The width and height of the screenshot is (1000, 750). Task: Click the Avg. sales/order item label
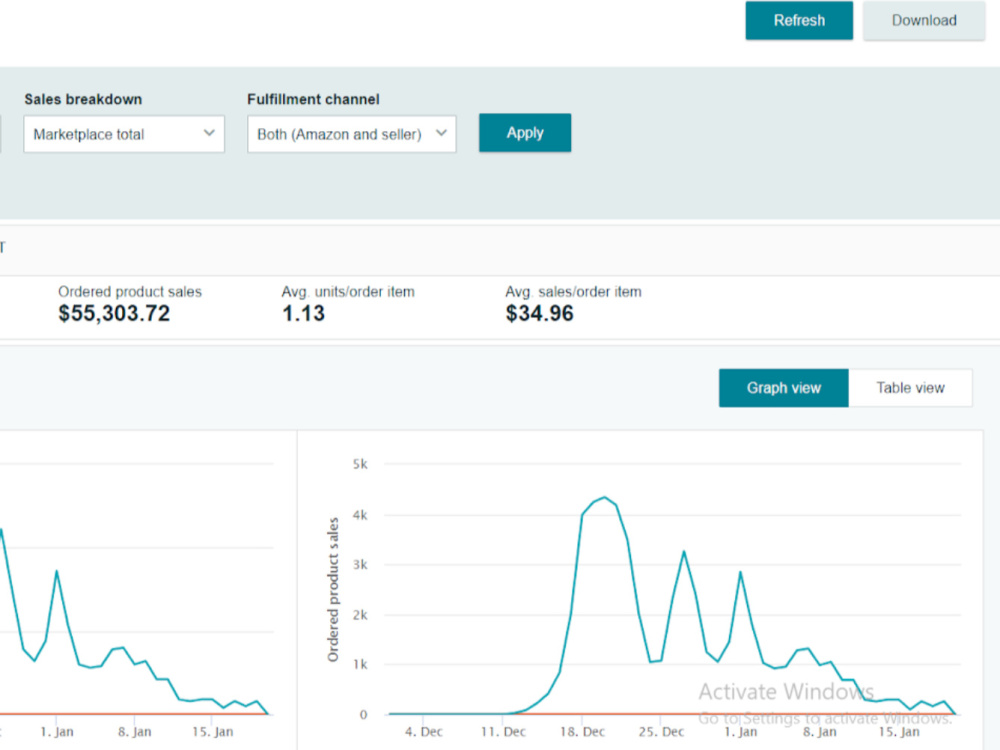coord(573,291)
